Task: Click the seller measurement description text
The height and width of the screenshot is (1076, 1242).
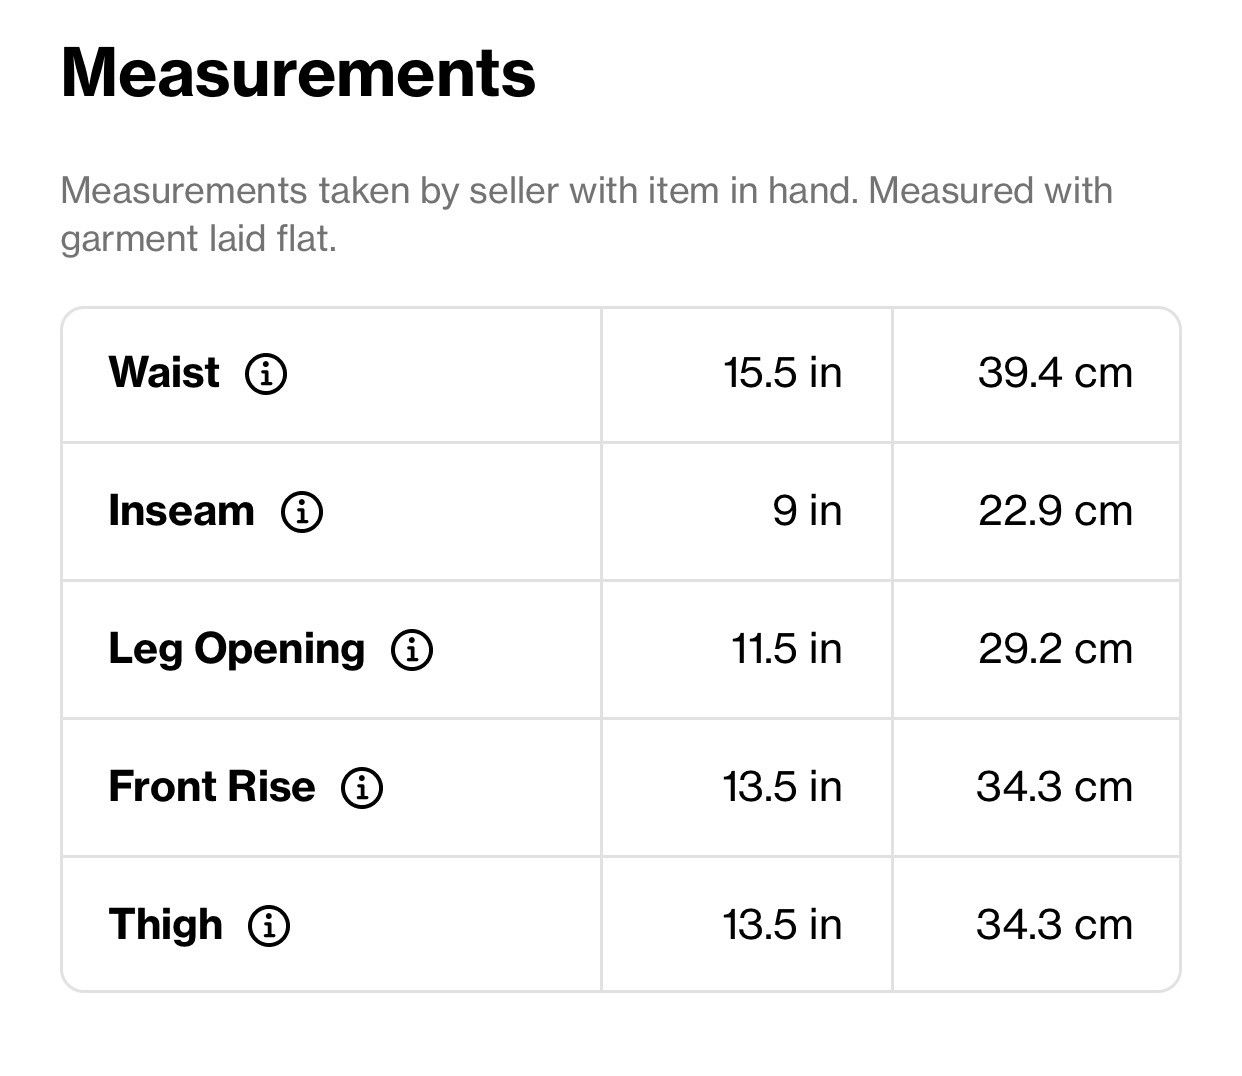Action: point(587,214)
